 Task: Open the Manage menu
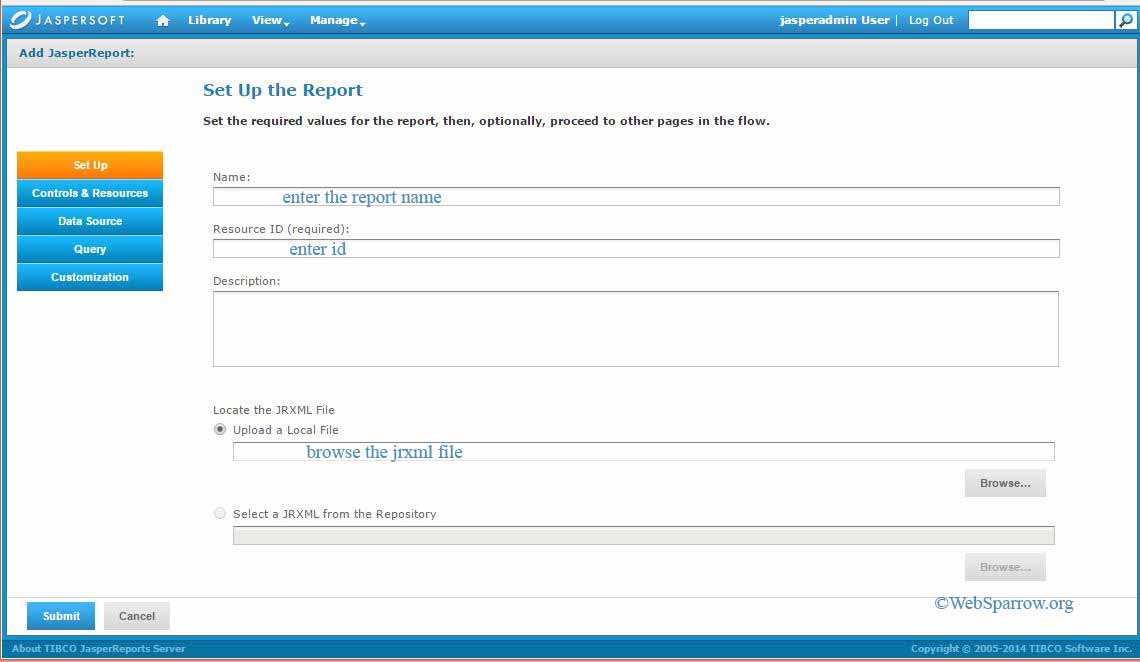coord(333,19)
